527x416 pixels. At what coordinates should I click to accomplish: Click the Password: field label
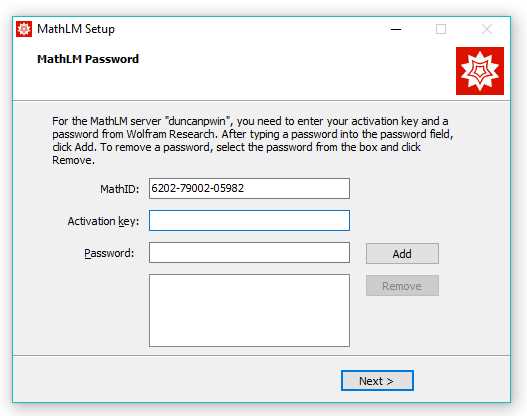point(109,253)
